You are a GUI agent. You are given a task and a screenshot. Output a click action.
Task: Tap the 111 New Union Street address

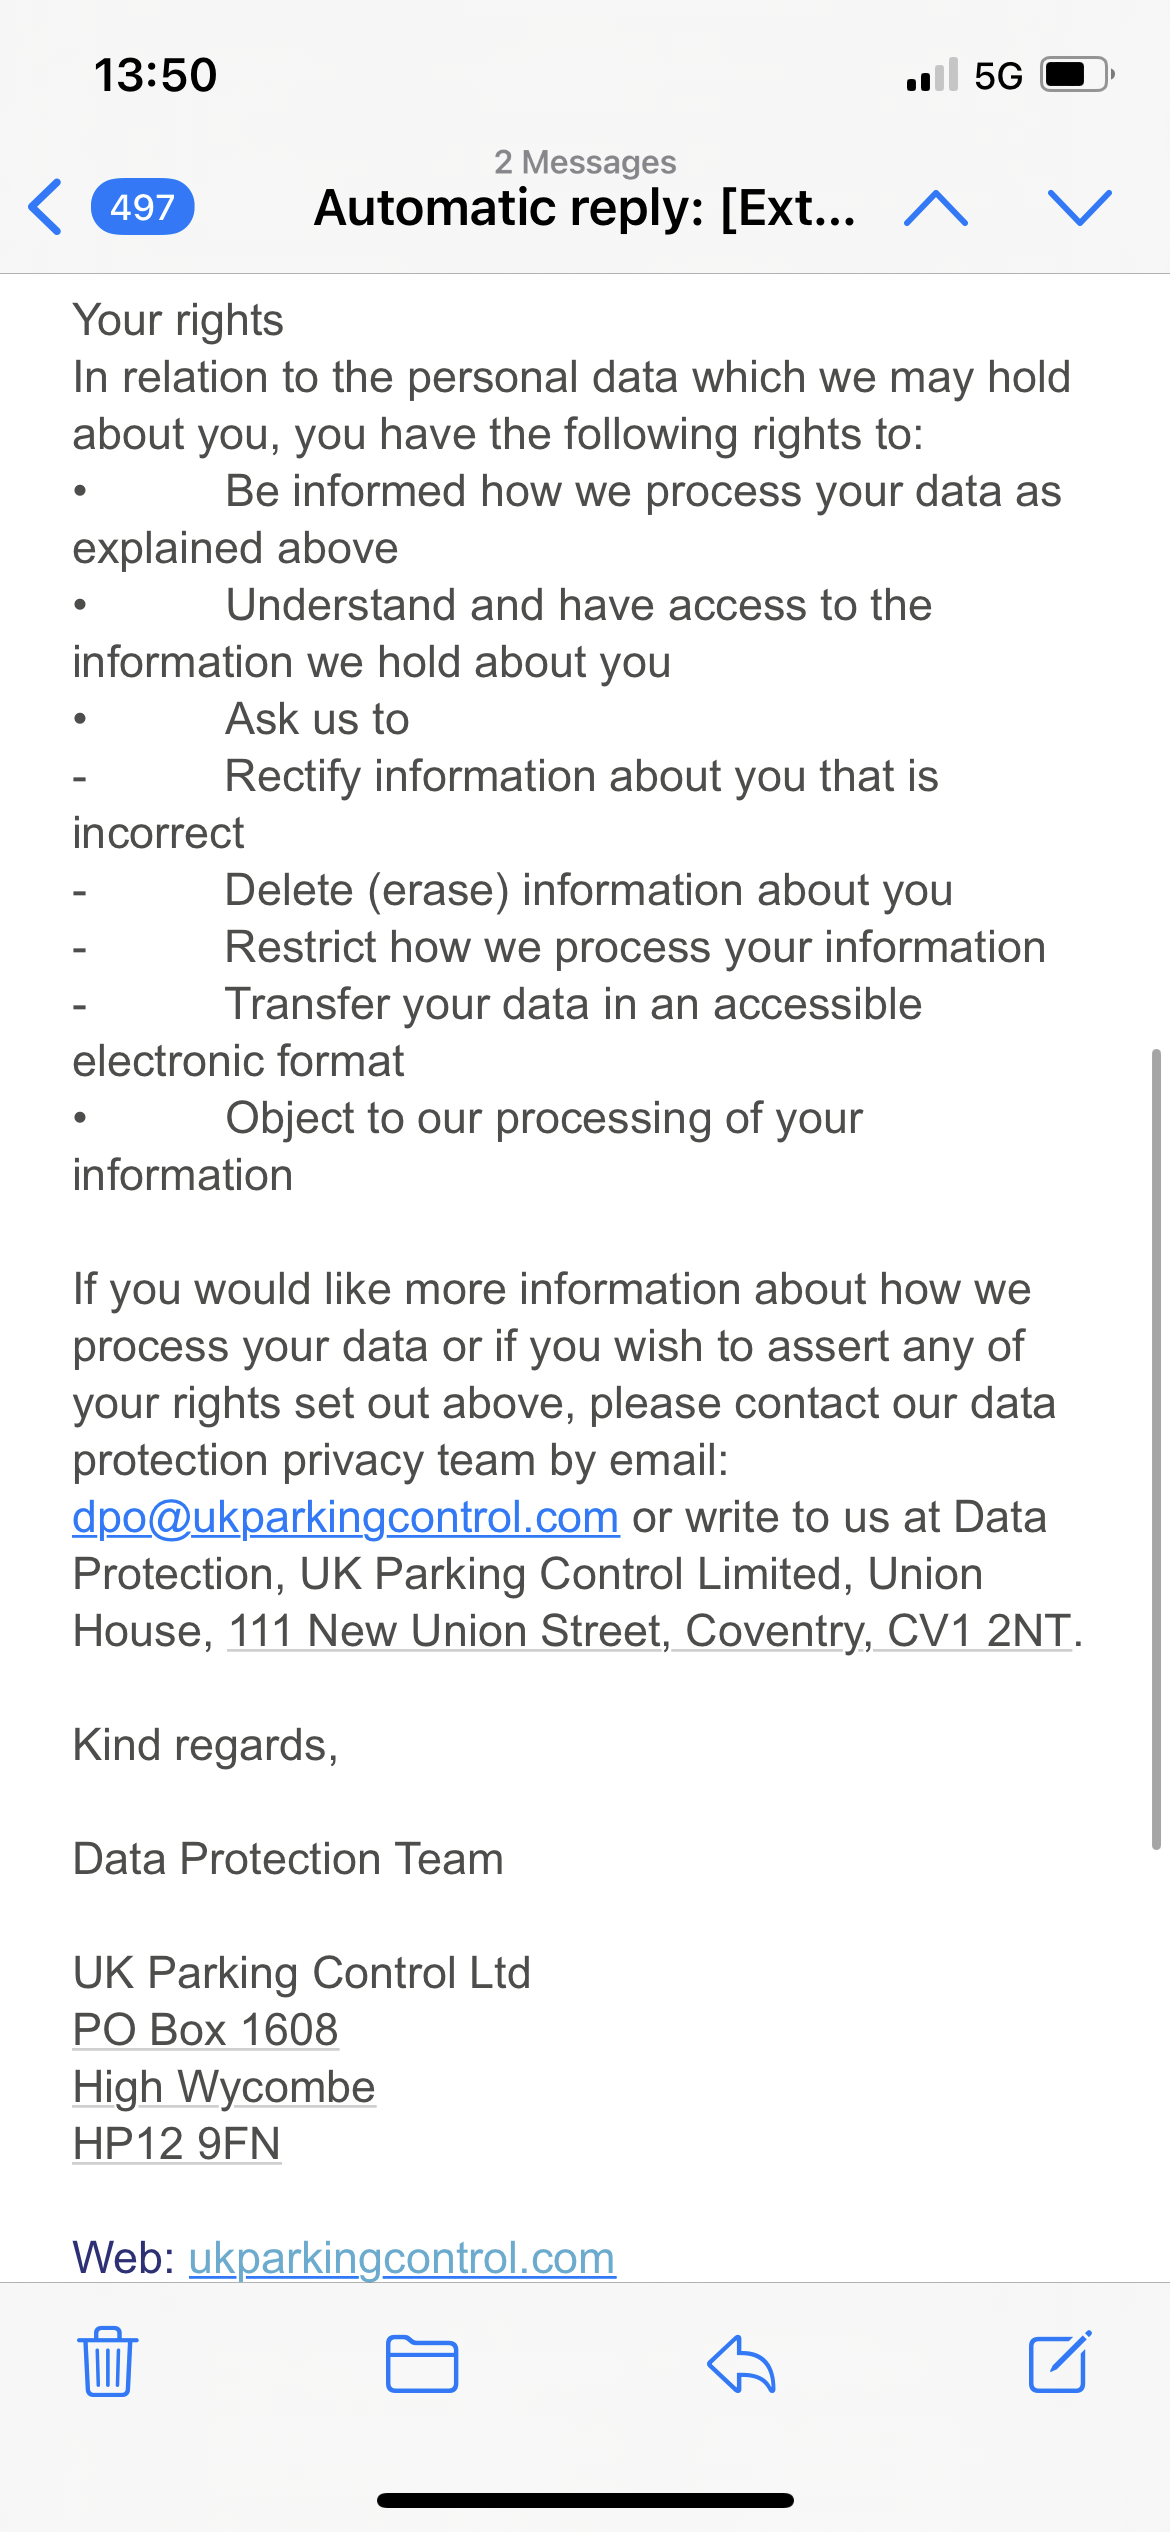(650, 1631)
